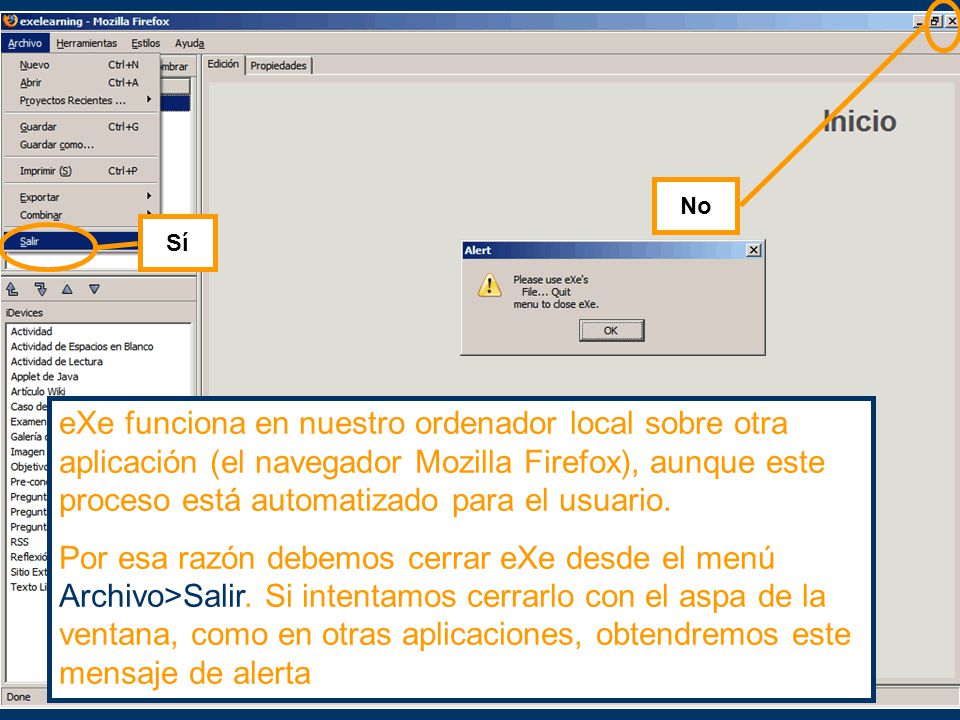
Task: Restore down the Firefox window
Action: [935, 21]
